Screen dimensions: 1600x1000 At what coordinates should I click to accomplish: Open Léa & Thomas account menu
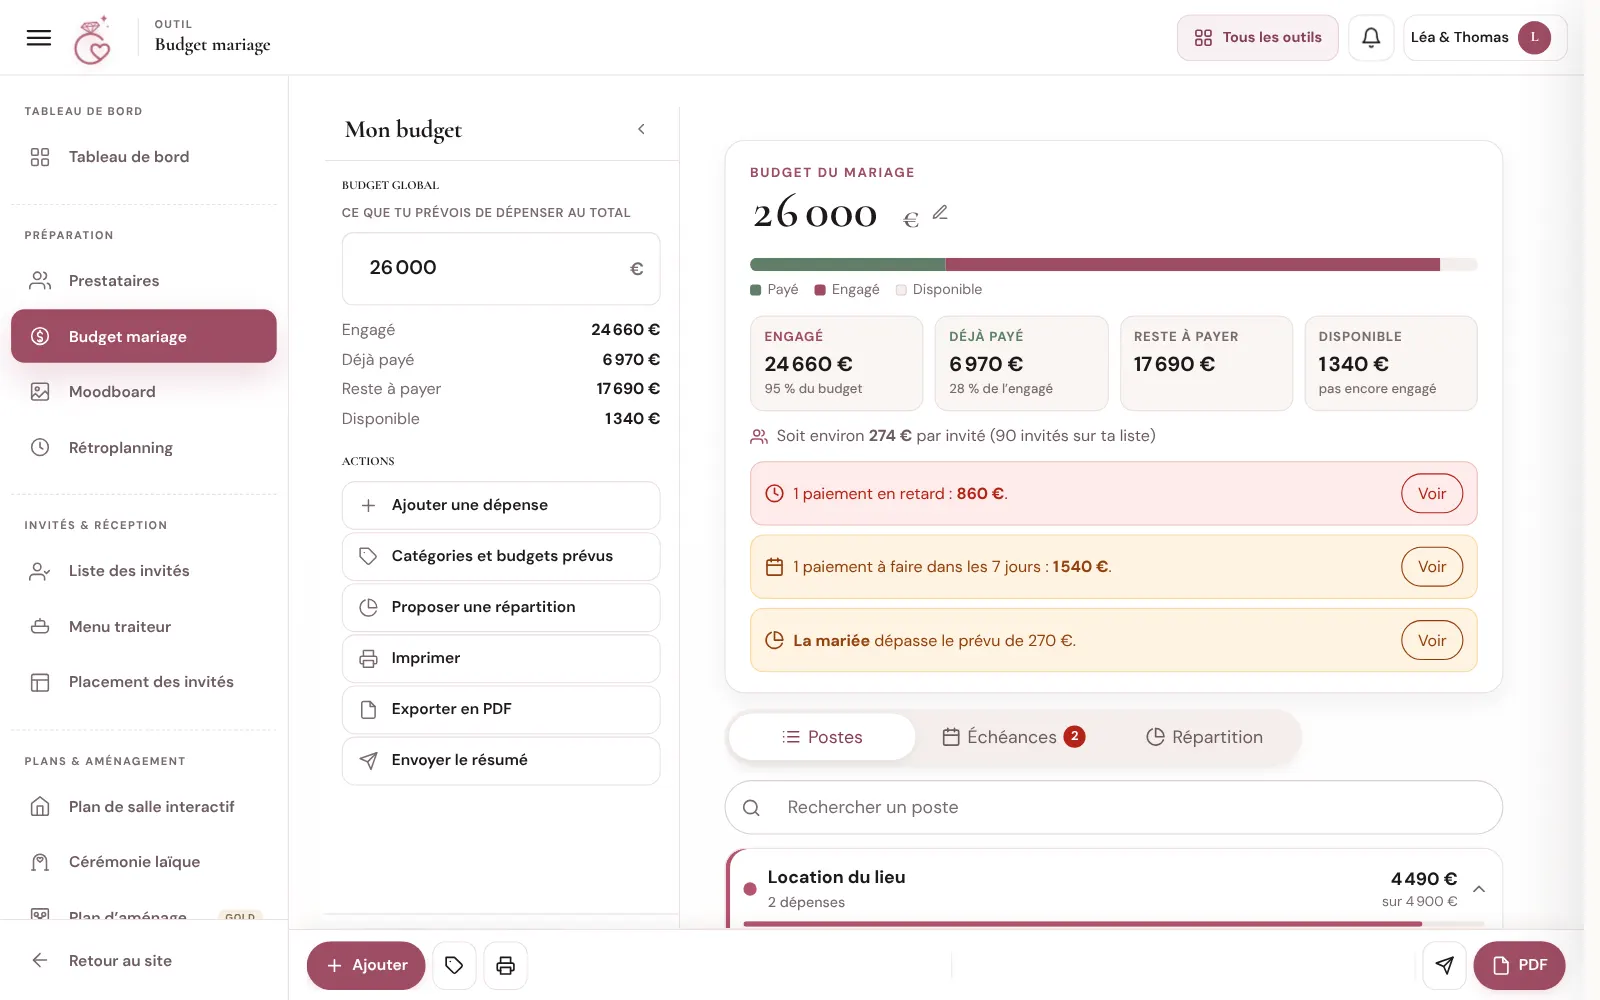coord(1484,38)
